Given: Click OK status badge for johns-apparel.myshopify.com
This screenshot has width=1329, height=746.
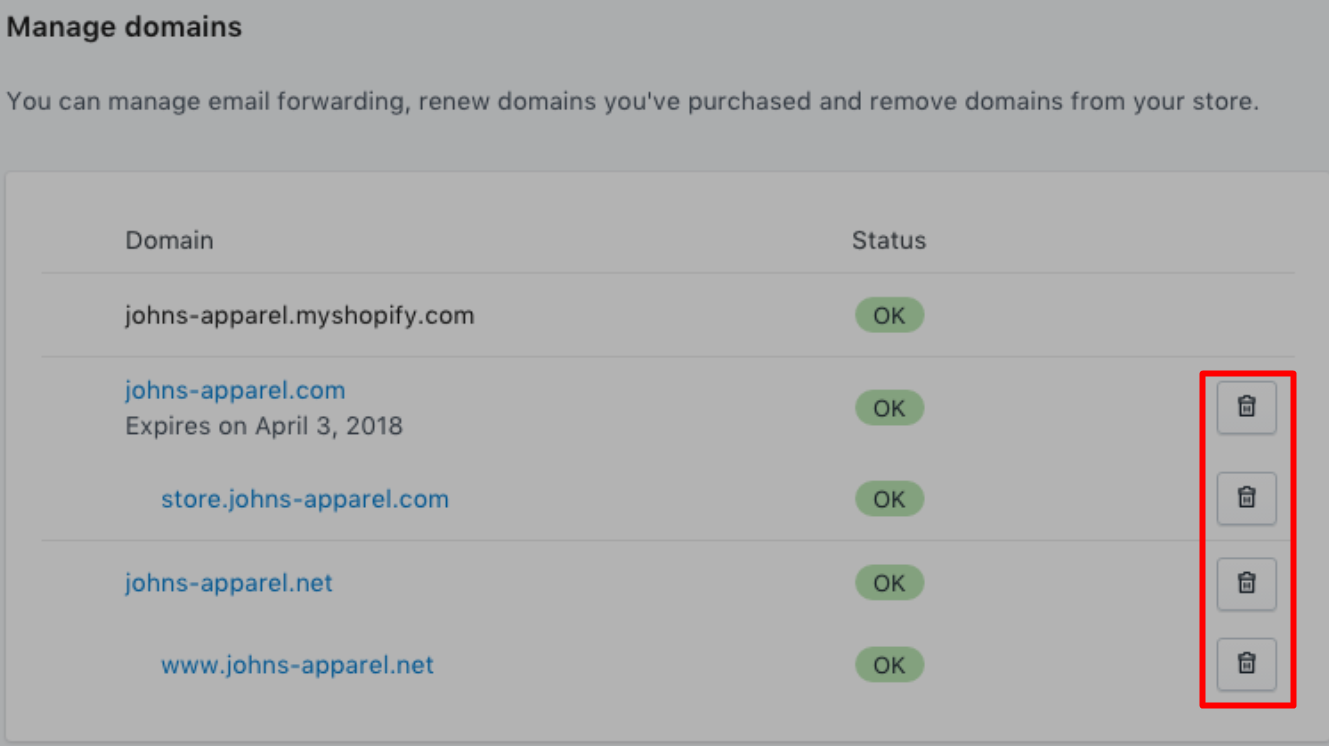Looking at the screenshot, I should 889,316.
